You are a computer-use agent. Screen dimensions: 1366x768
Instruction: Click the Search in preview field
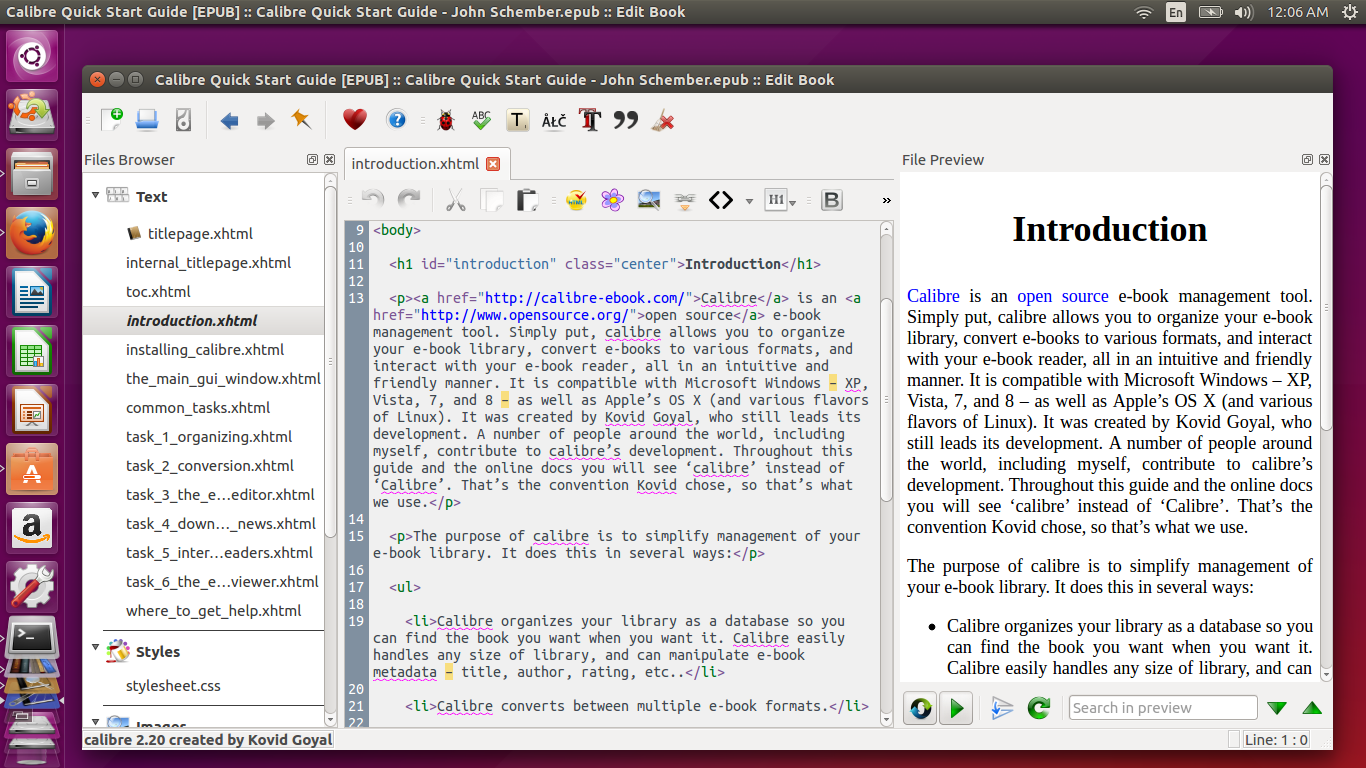click(1163, 708)
